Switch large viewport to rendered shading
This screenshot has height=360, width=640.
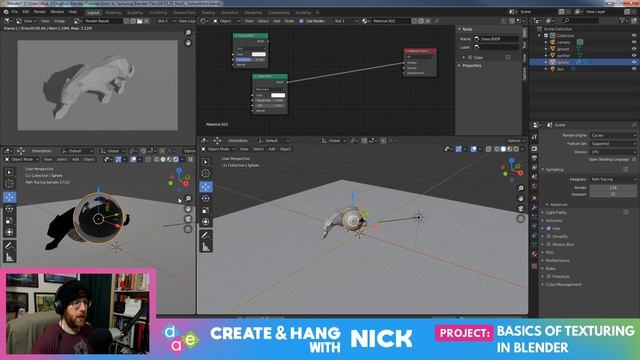[x=516, y=149]
